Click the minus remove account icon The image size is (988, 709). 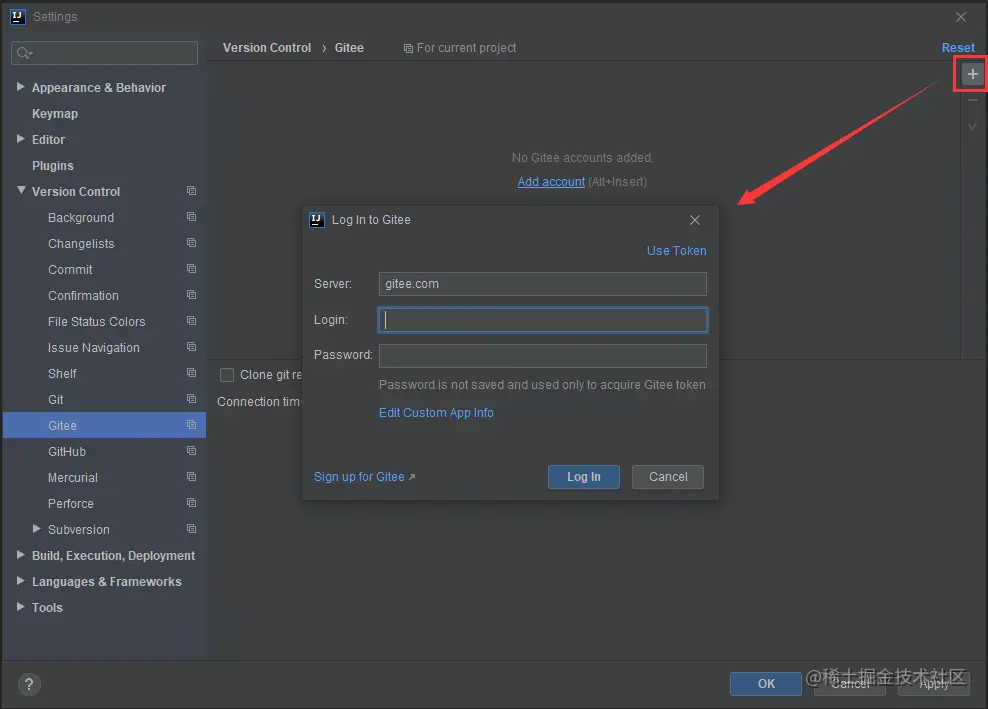[972, 100]
